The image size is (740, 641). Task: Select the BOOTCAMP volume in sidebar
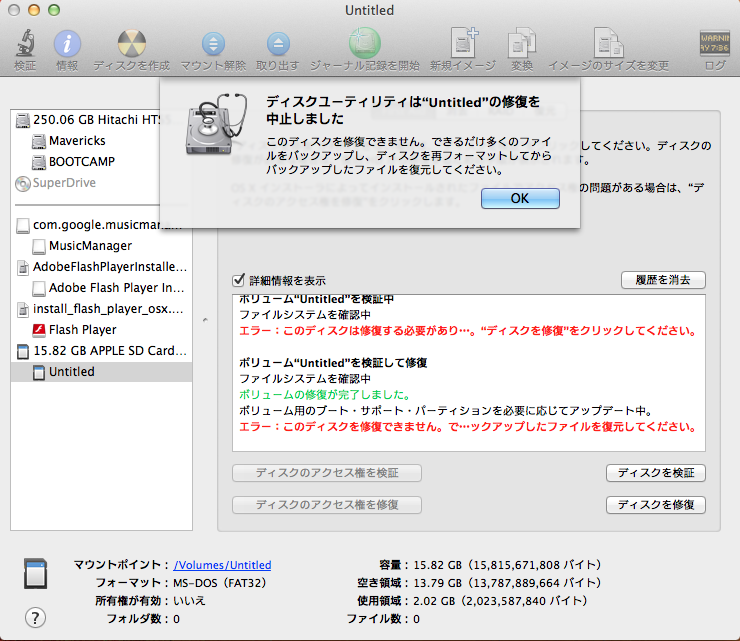pos(82,162)
